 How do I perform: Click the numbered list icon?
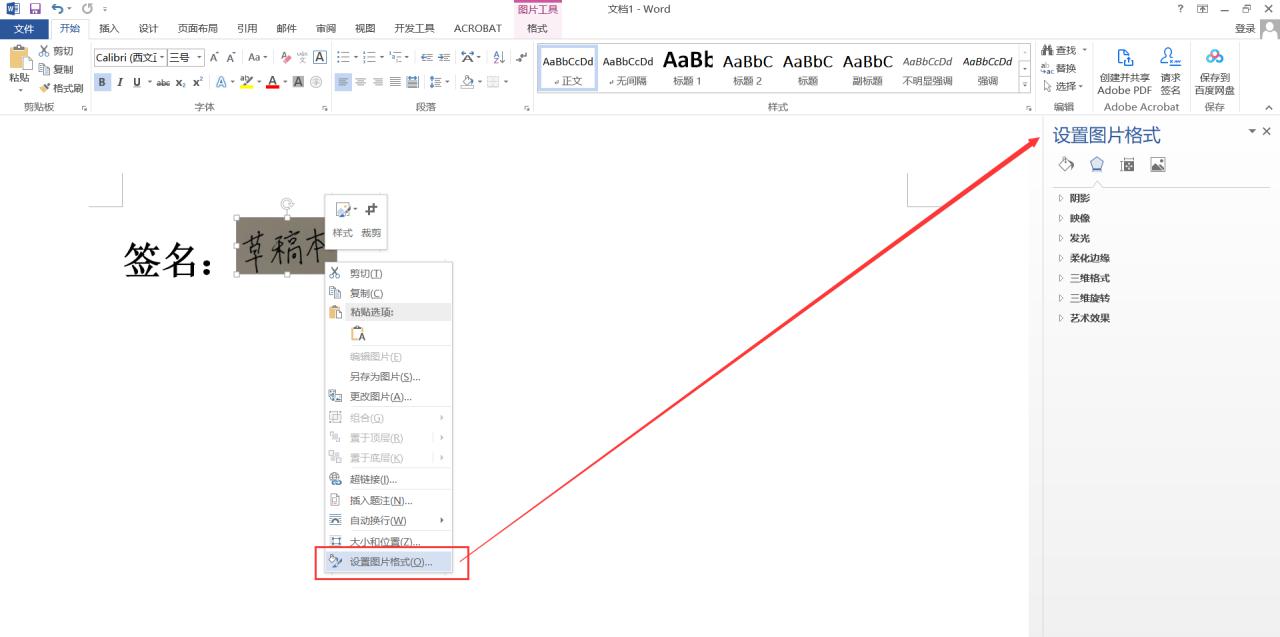pyautogui.click(x=369, y=57)
